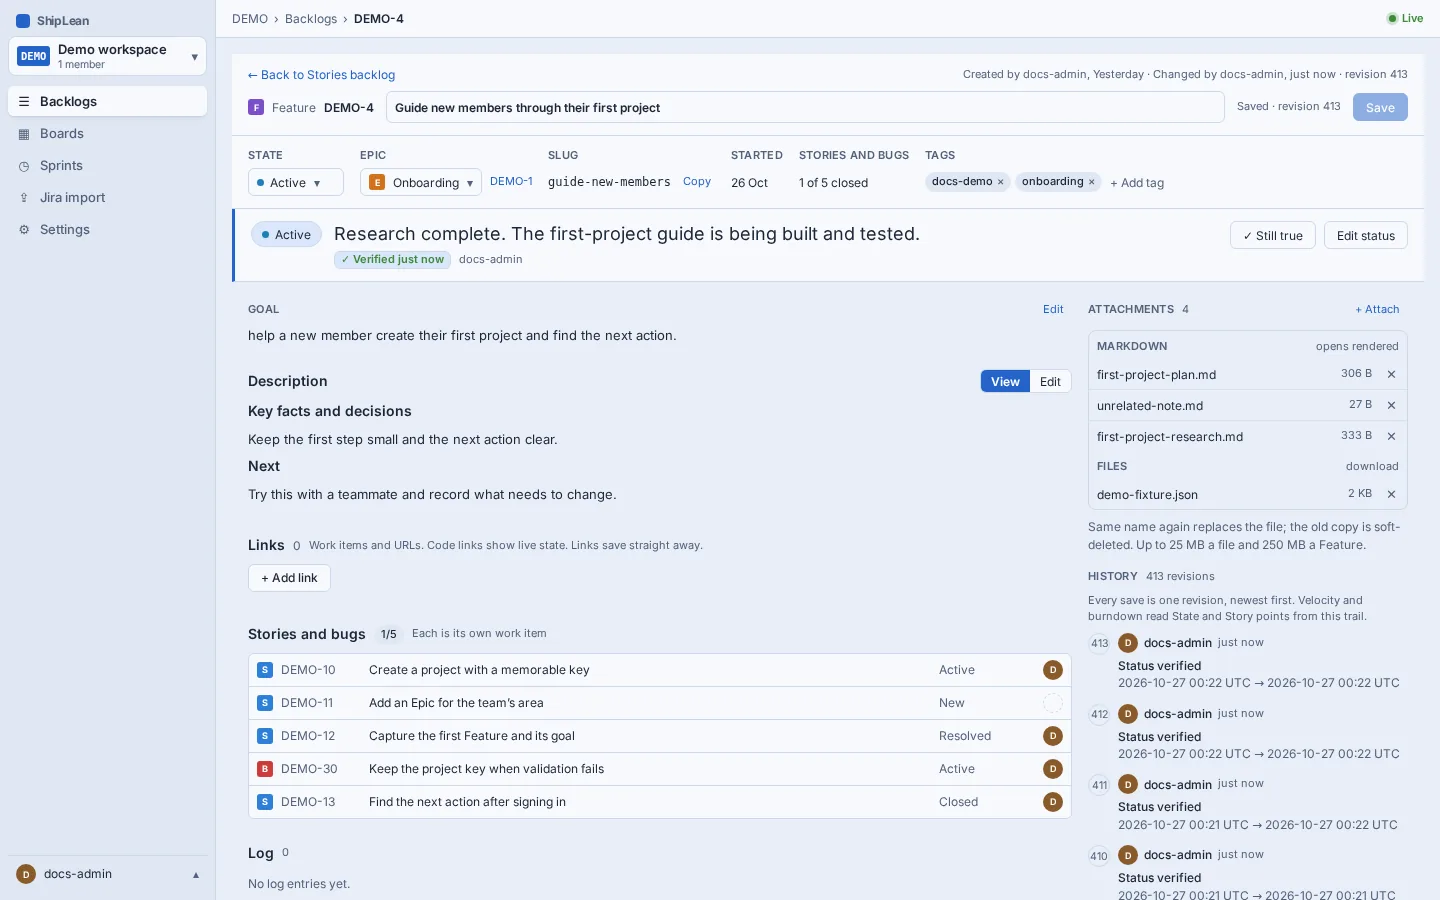Switch Description to Edit mode
Image resolution: width=1440 pixels, height=900 pixels.
[x=1050, y=382]
